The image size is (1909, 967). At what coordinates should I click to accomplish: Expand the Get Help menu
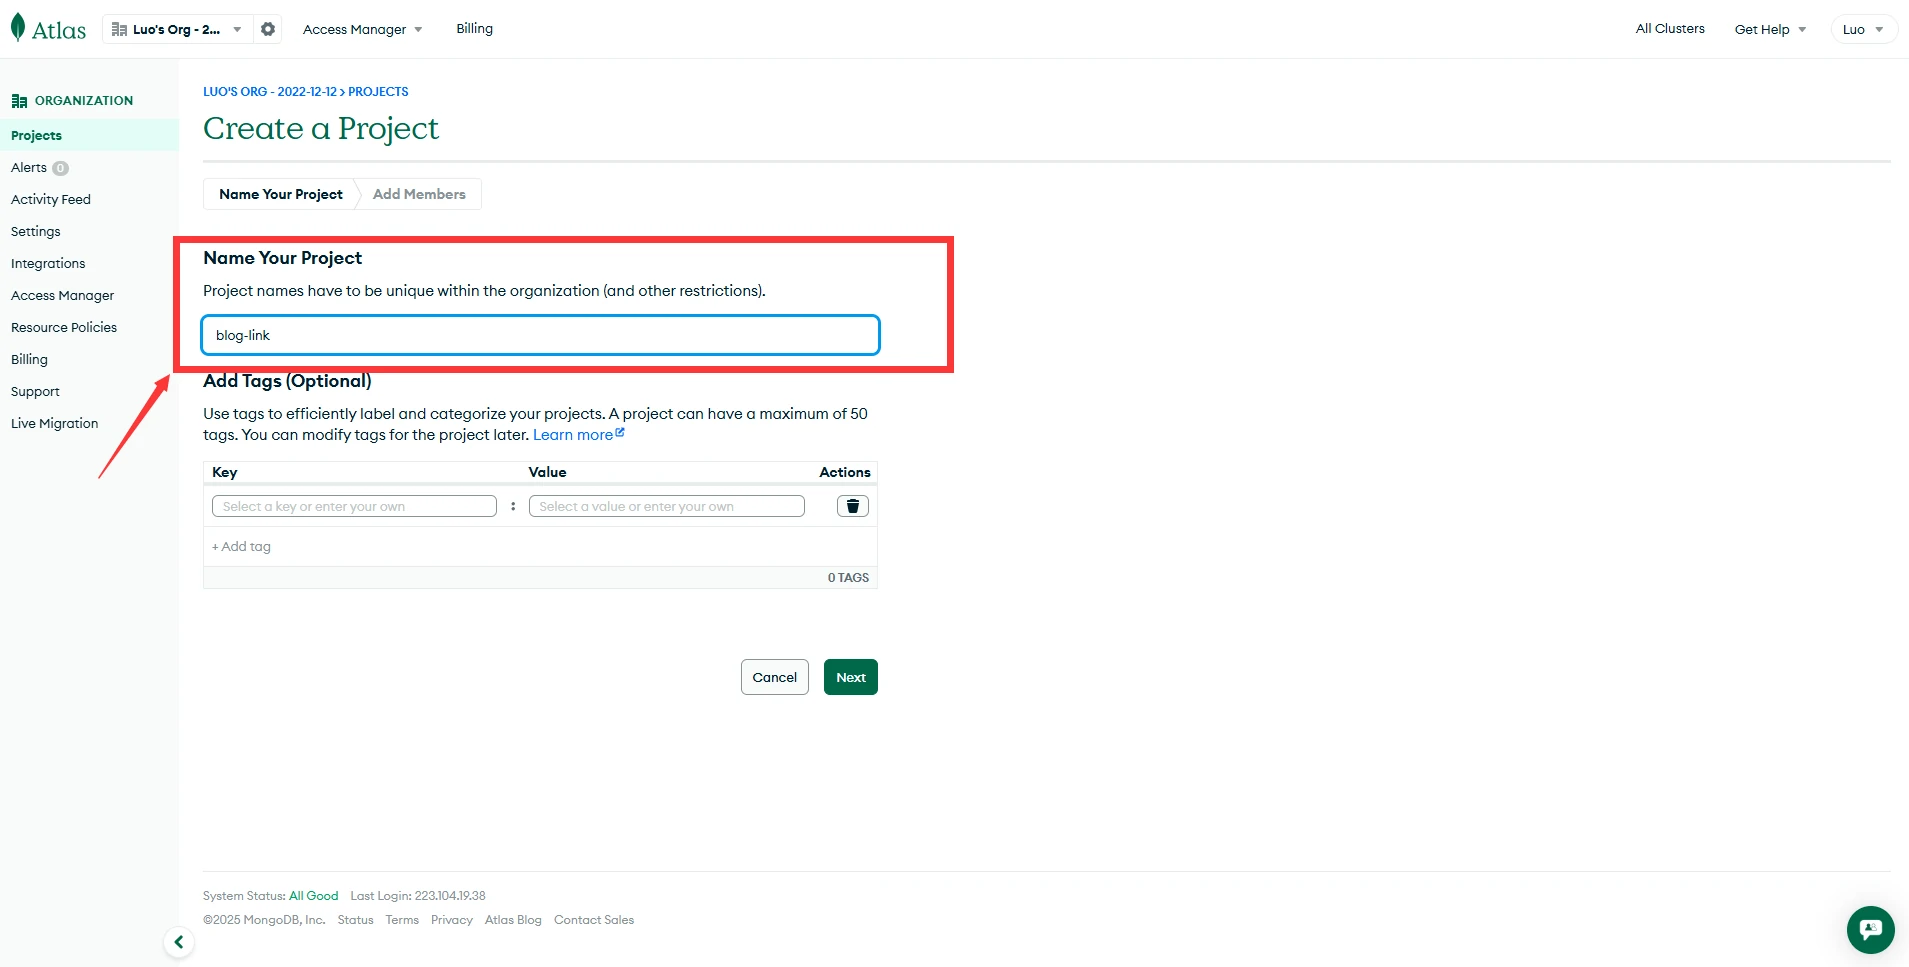(1769, 29)
